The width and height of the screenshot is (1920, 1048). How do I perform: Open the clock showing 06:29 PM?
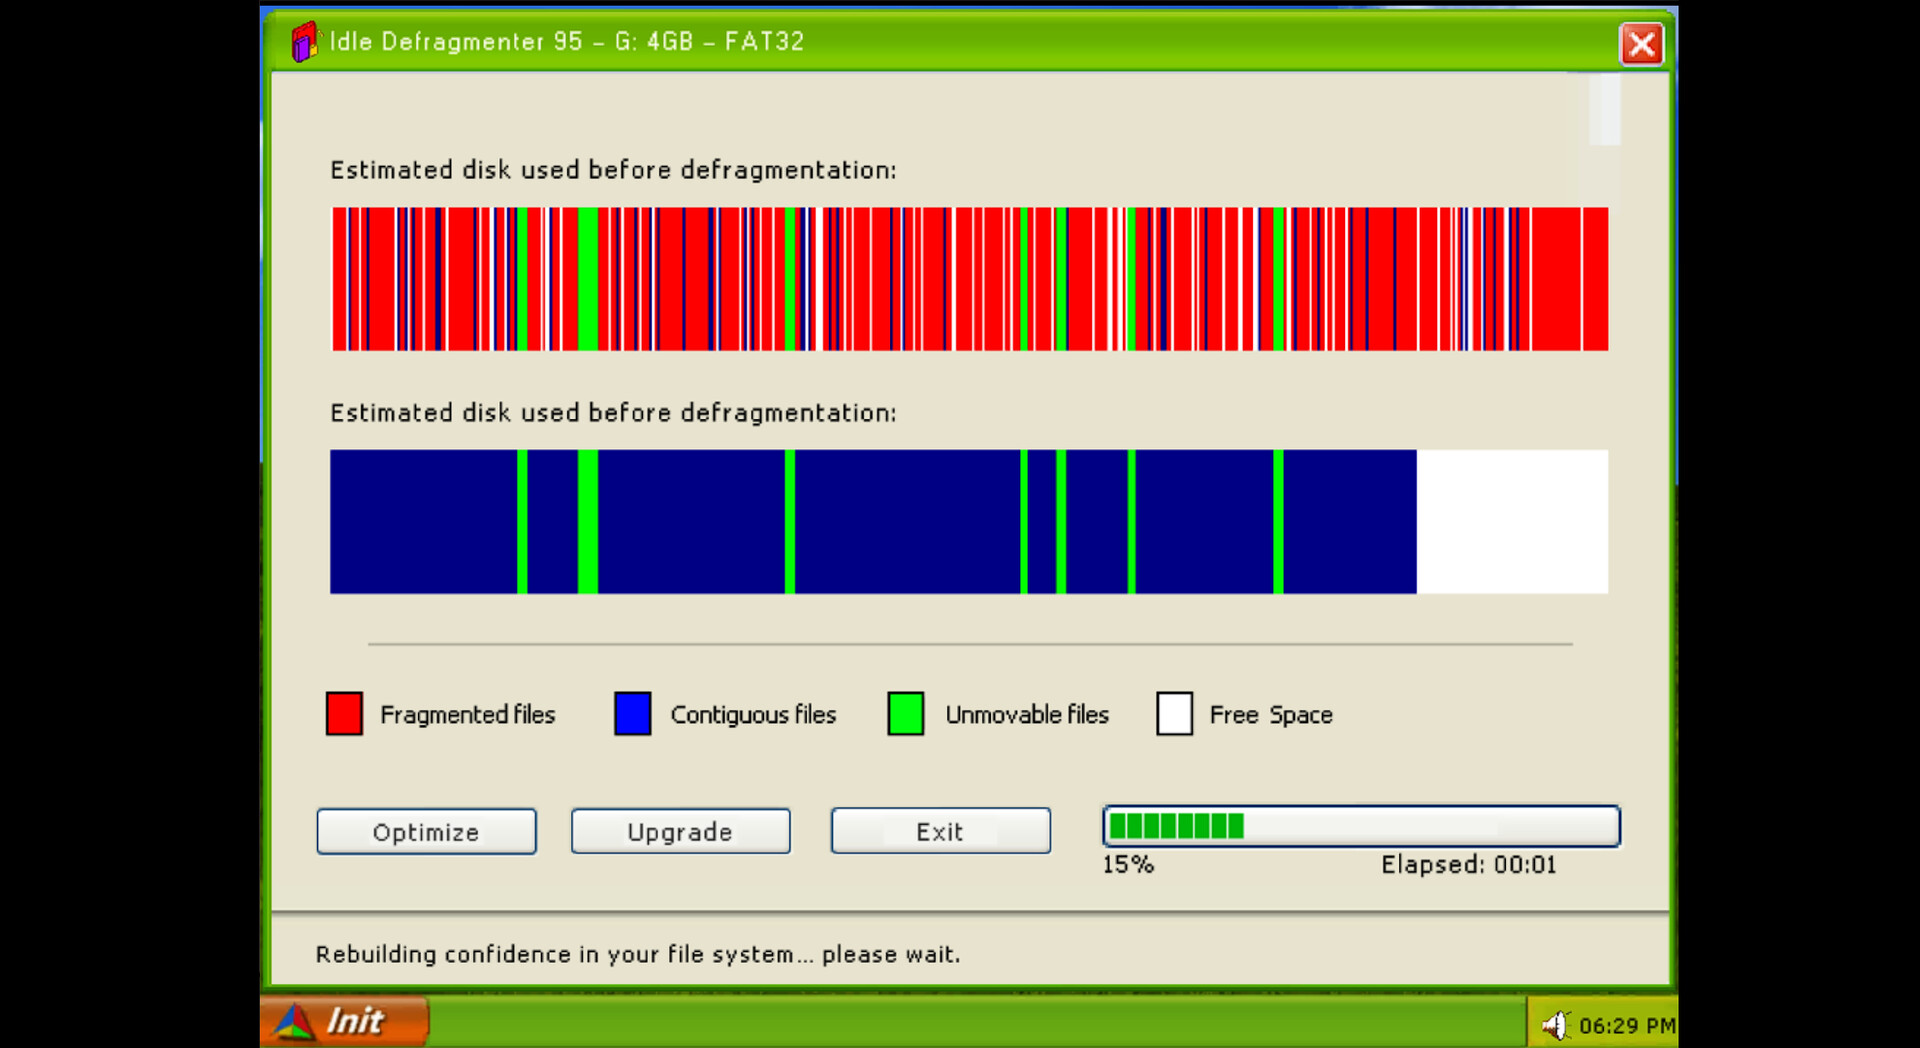[1628, 1025]
